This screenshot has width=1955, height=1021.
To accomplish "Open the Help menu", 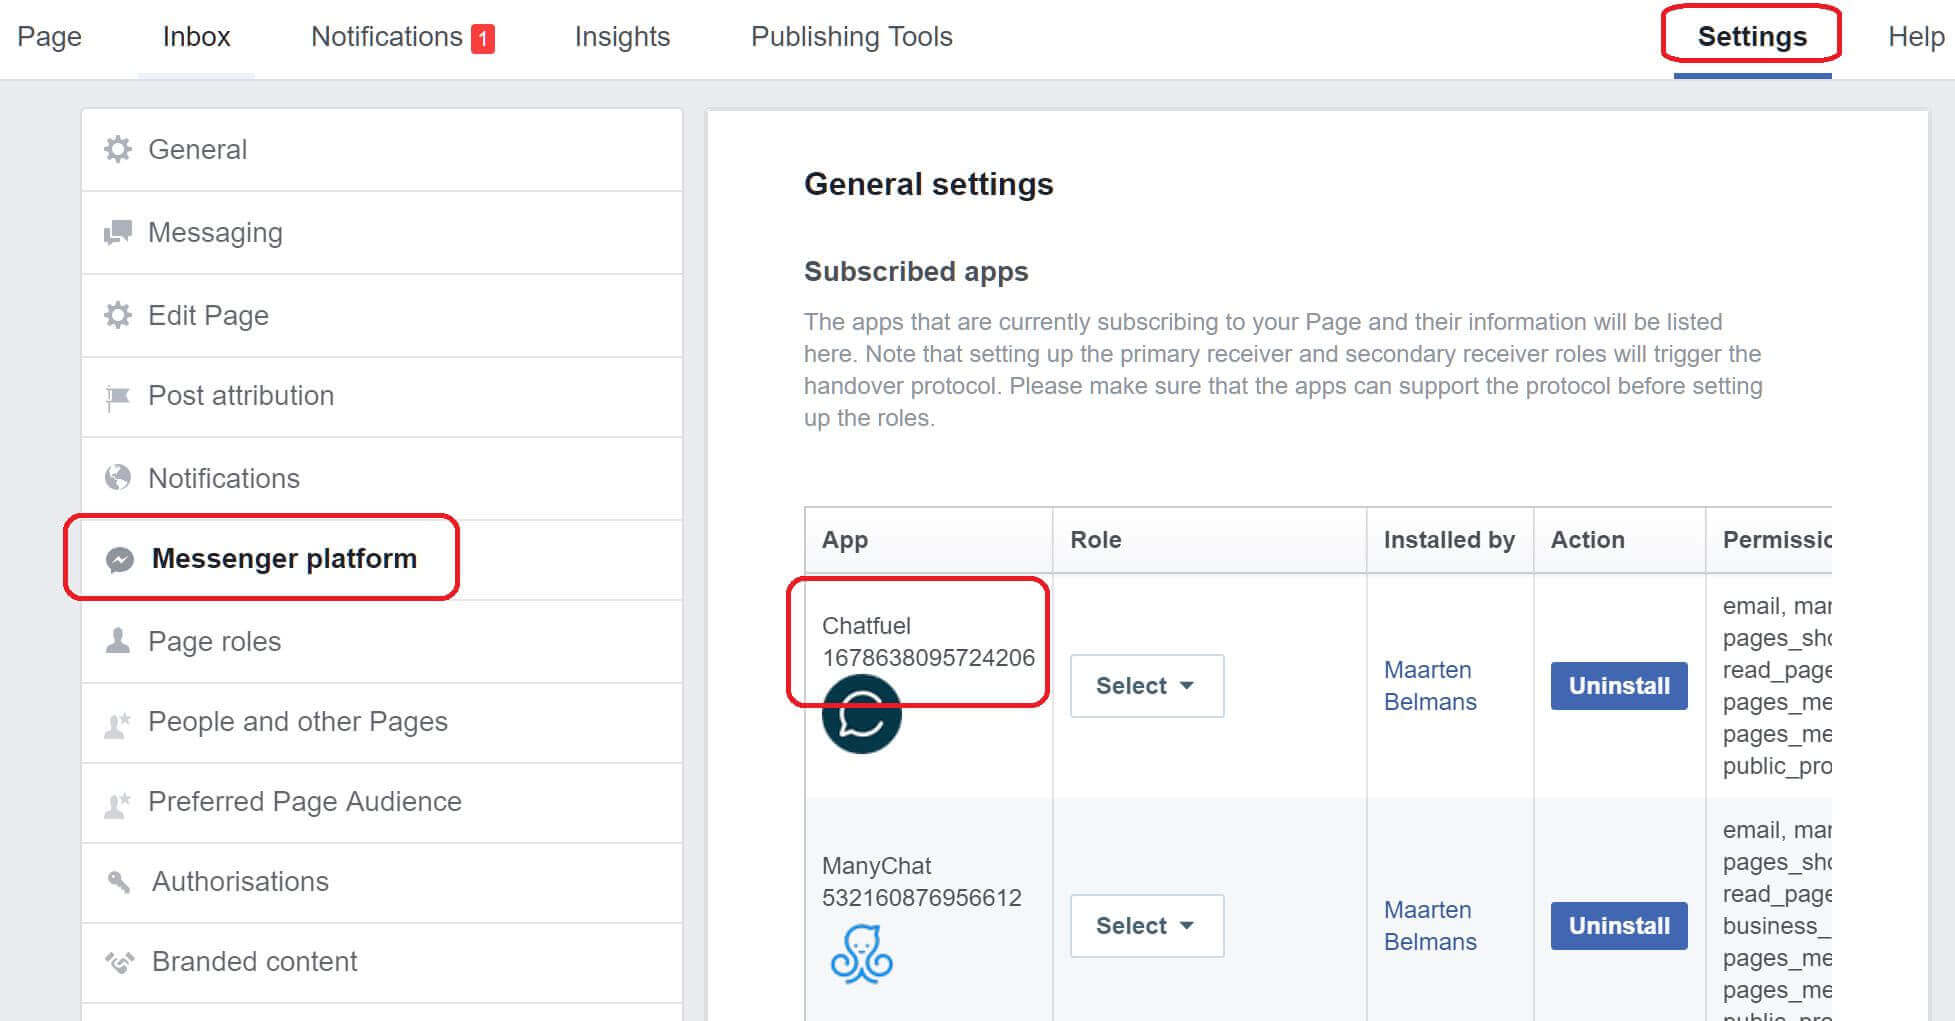I will click(1916, 37).
